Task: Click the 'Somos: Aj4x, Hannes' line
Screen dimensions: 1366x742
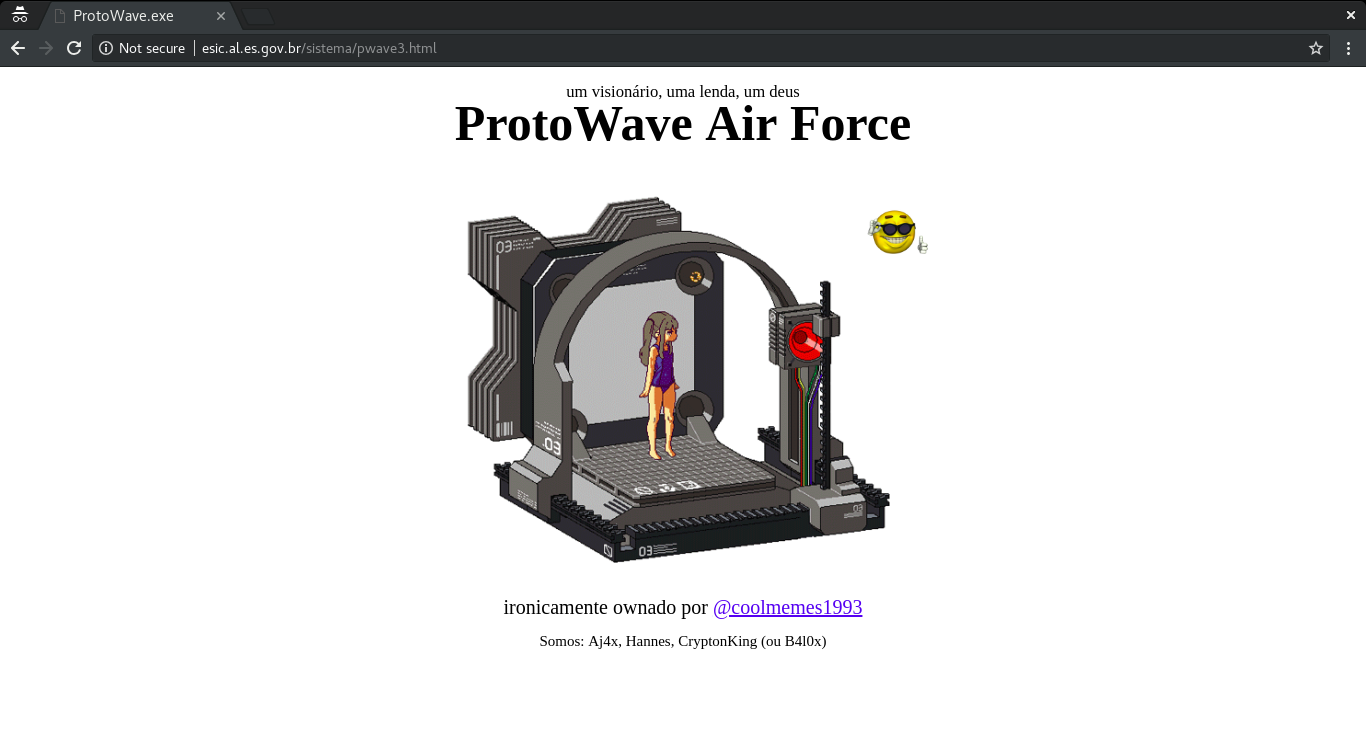Action: coord(683,641)
